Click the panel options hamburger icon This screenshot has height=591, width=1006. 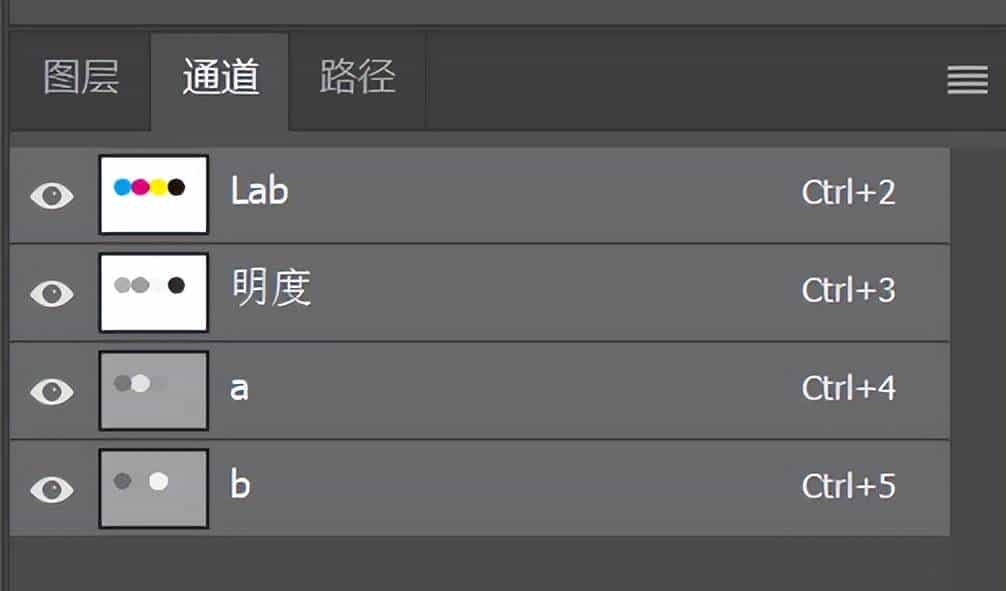coord(966,80)
